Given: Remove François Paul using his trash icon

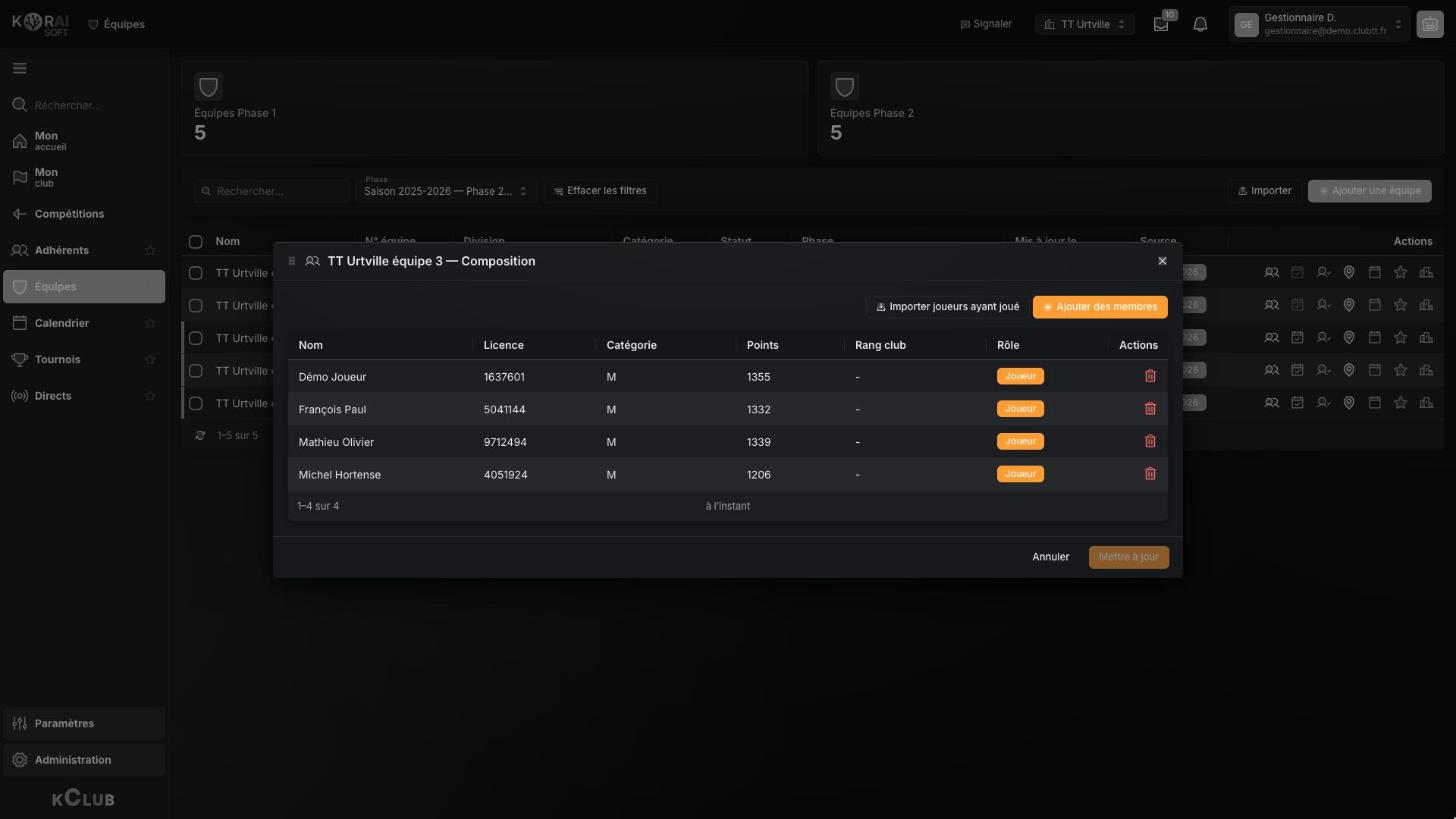Looking at the screenshot, I should (x=1150, y=409).
